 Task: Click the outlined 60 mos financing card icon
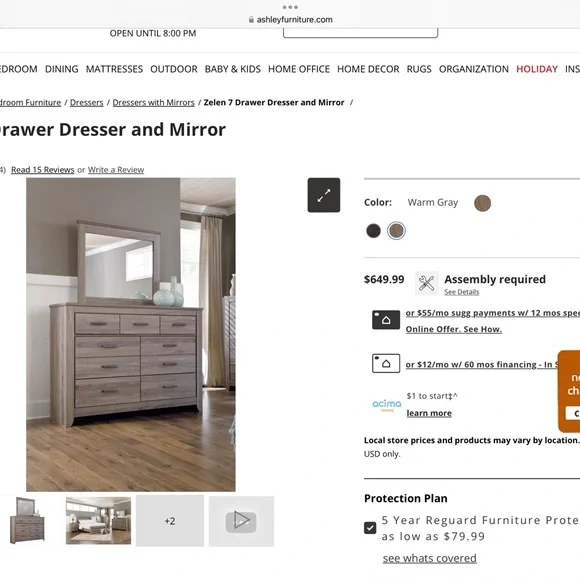(386, 363)
